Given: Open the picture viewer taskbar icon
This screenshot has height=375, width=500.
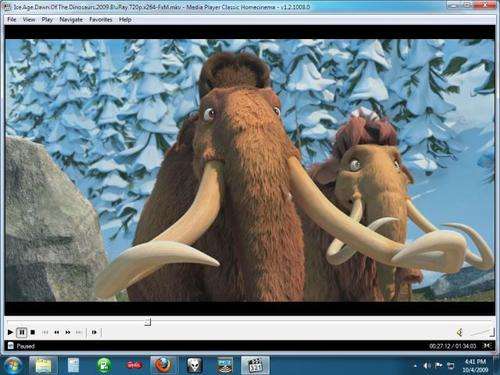Looking at the screenshot, I should 224,365.
